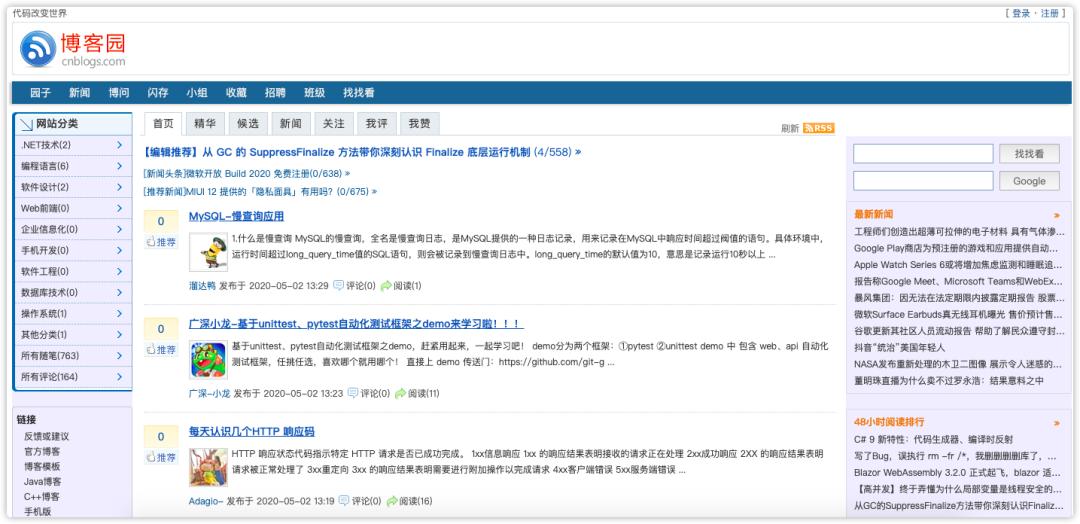1080x524 pixels.
Task: Open the 新闻 item in blue nav bar
Action: pos(79,92)
